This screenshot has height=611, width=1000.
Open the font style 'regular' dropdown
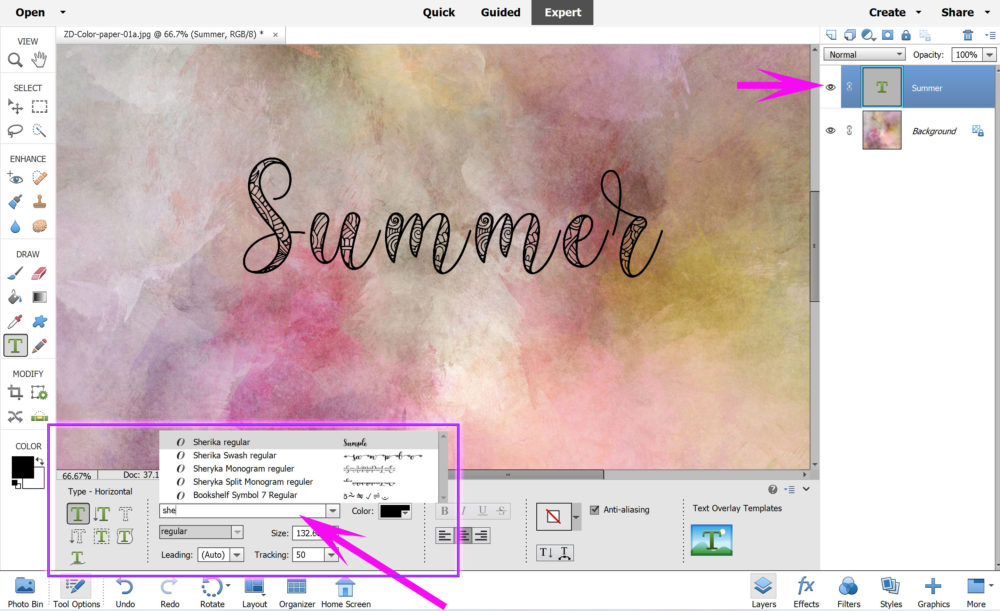pos(237,532)
